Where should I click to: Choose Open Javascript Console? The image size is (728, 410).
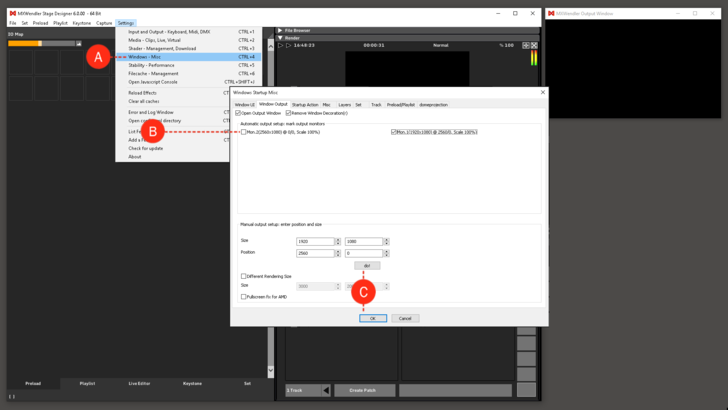(188, 82)
